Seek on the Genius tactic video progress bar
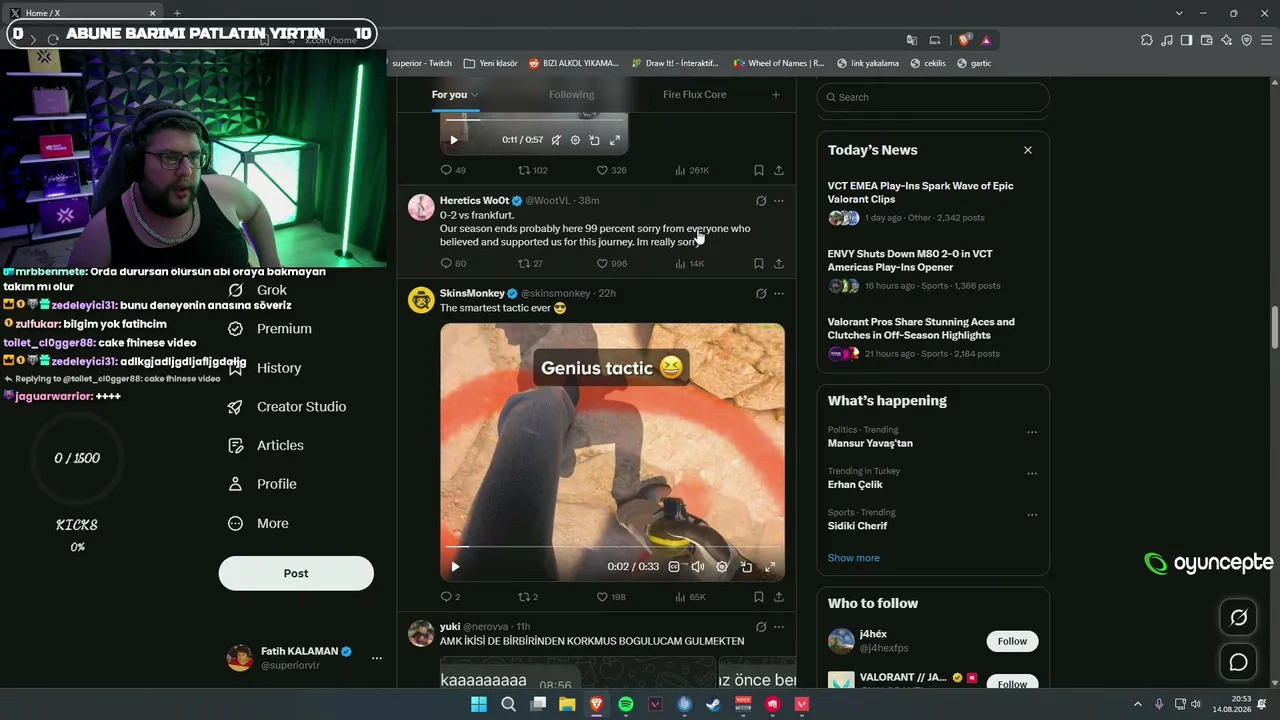 click(613, 547)
